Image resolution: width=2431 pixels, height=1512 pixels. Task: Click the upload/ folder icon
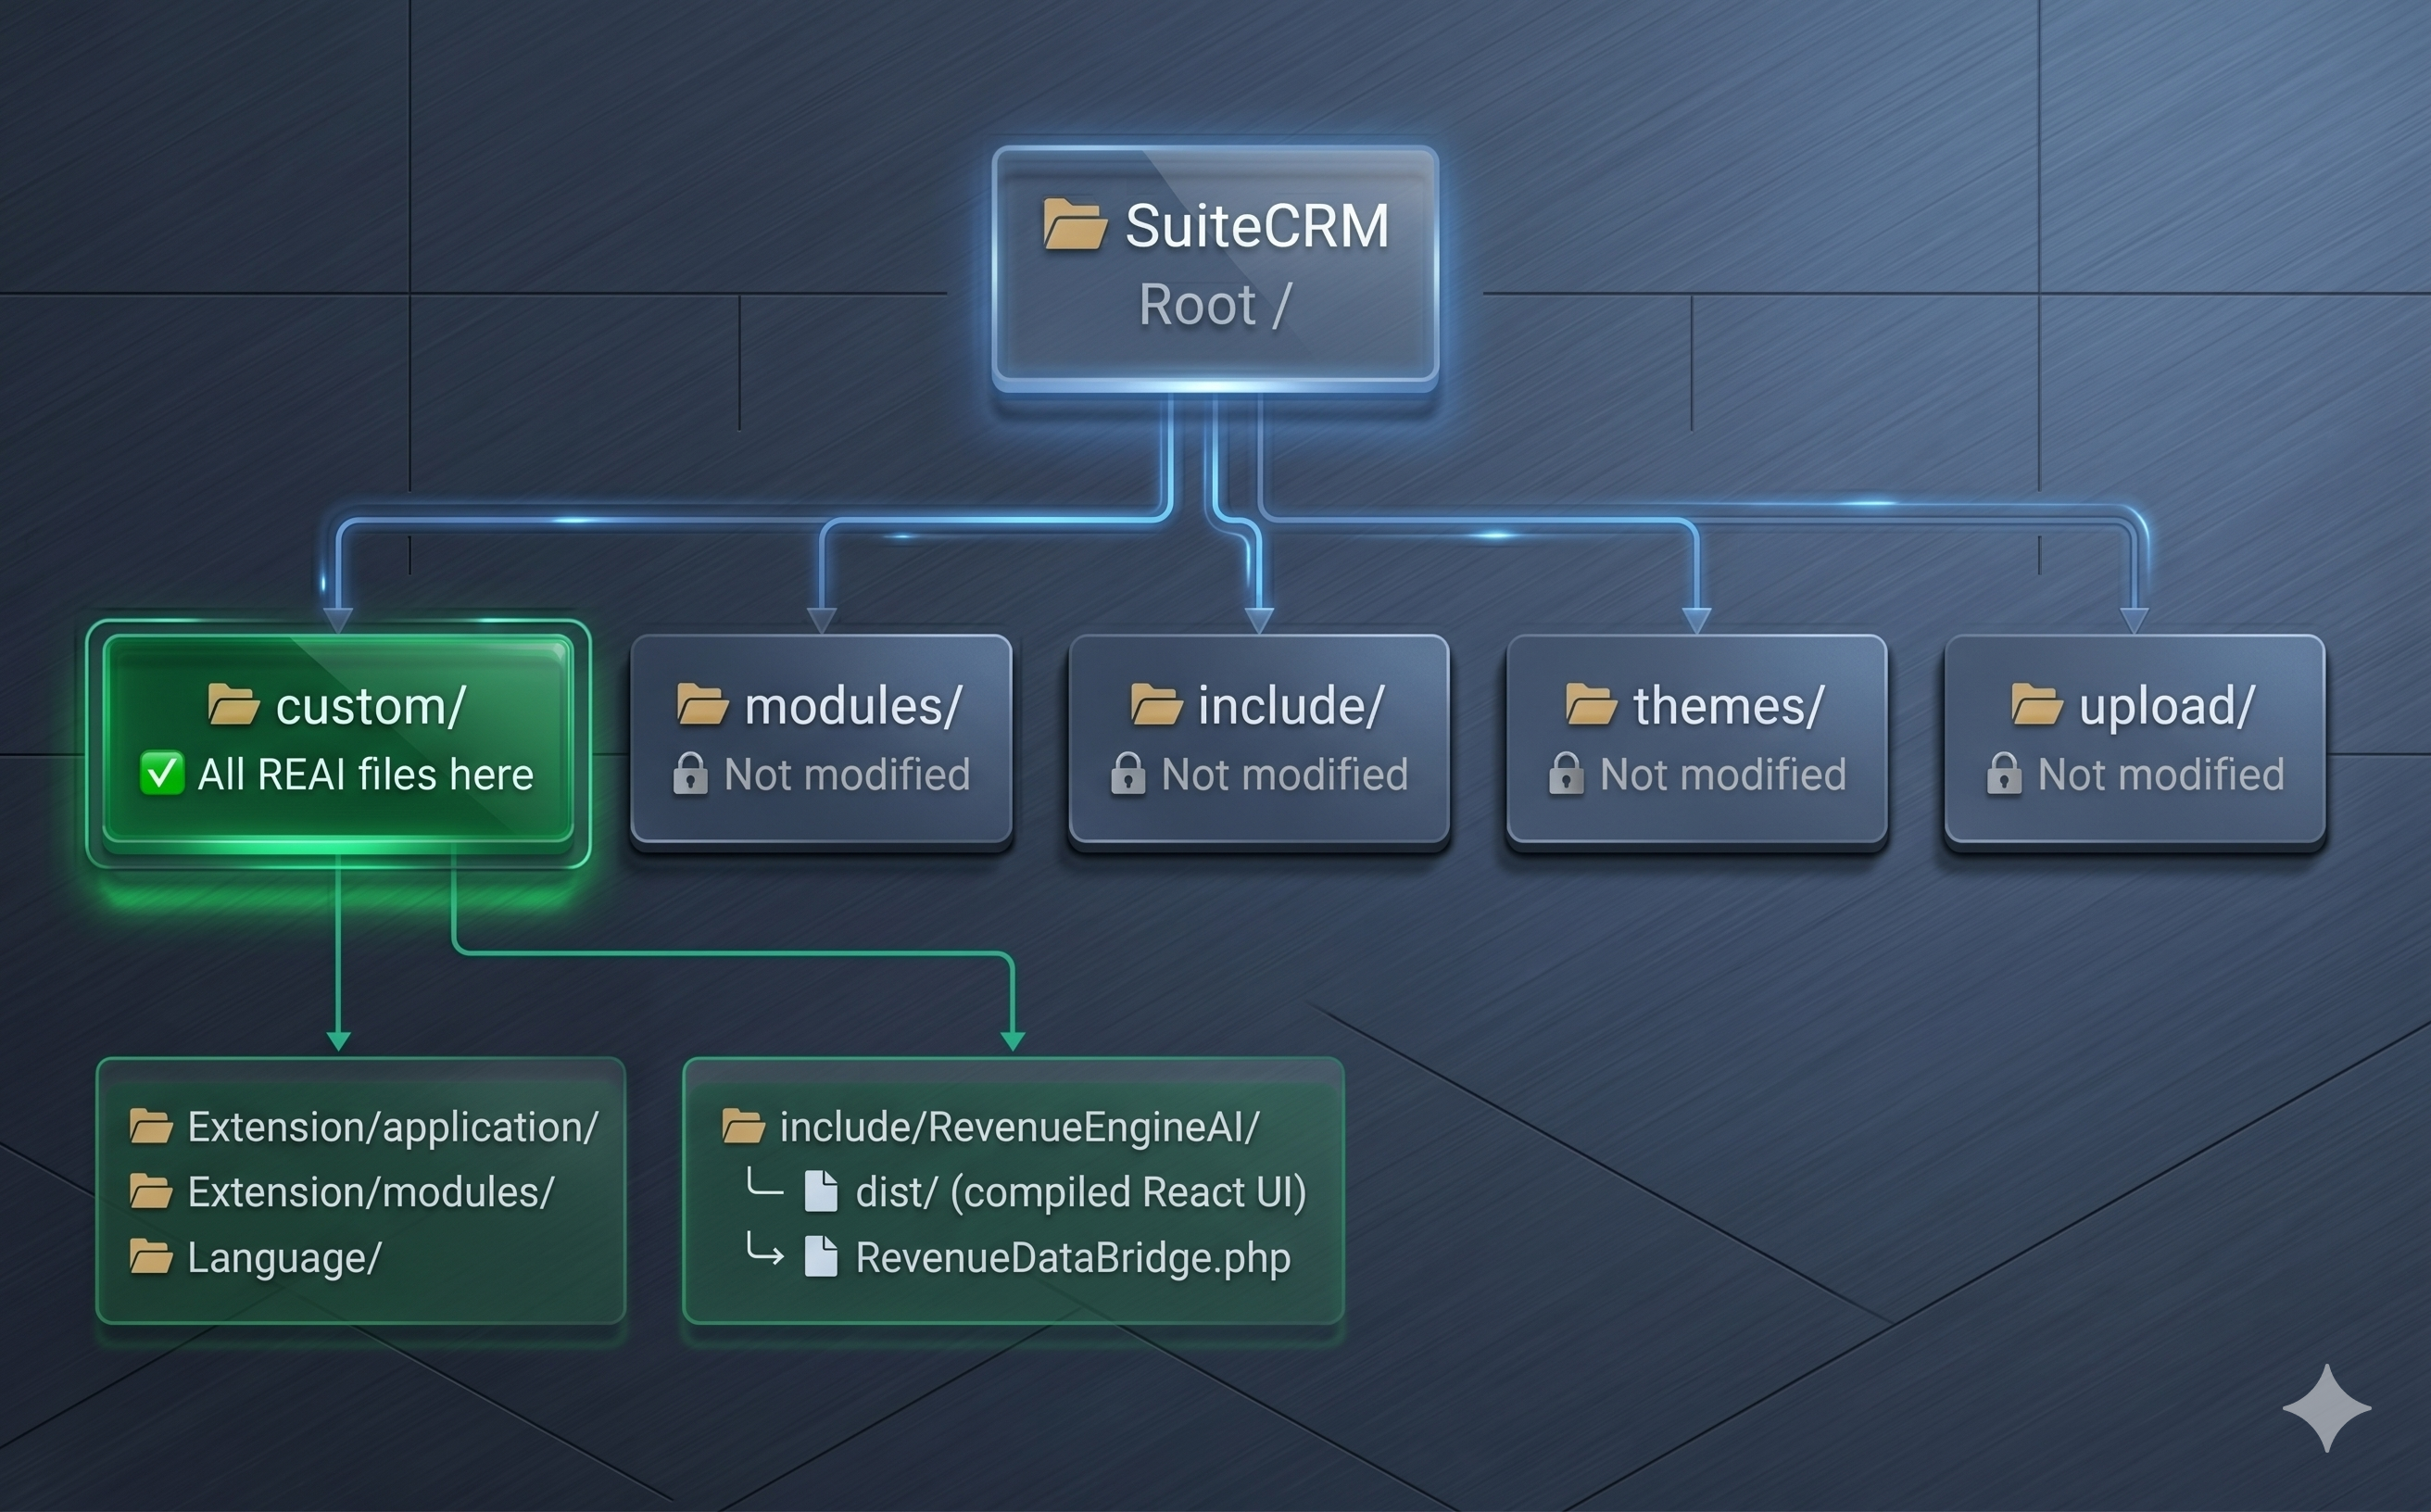(x=2037, y=704)
